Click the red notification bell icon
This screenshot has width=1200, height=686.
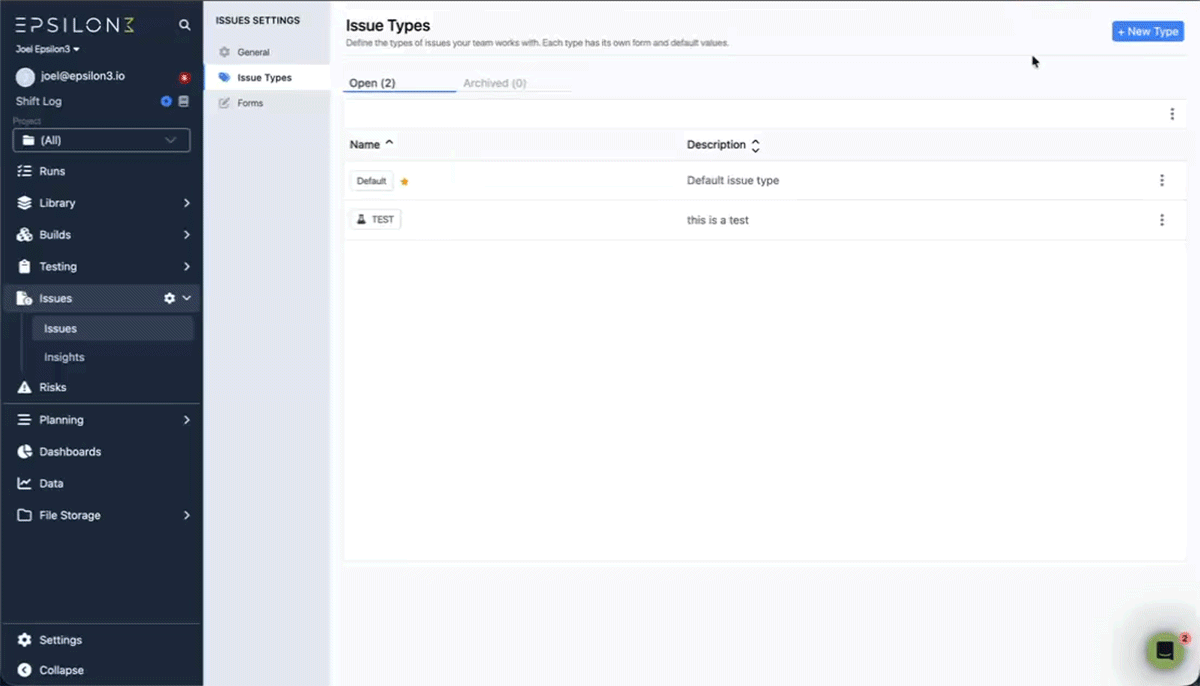[x=184, y=77]
